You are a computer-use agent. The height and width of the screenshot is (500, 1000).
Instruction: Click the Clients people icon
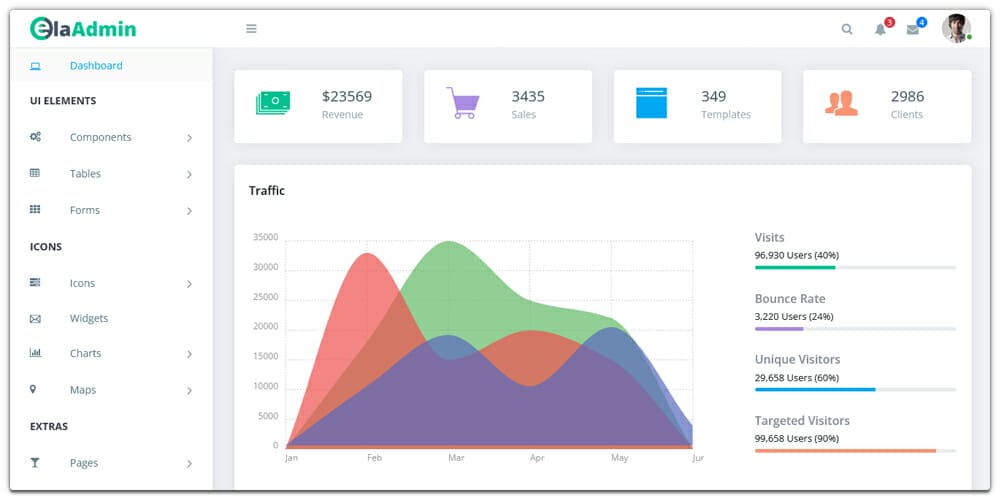(x=841, y=103)
